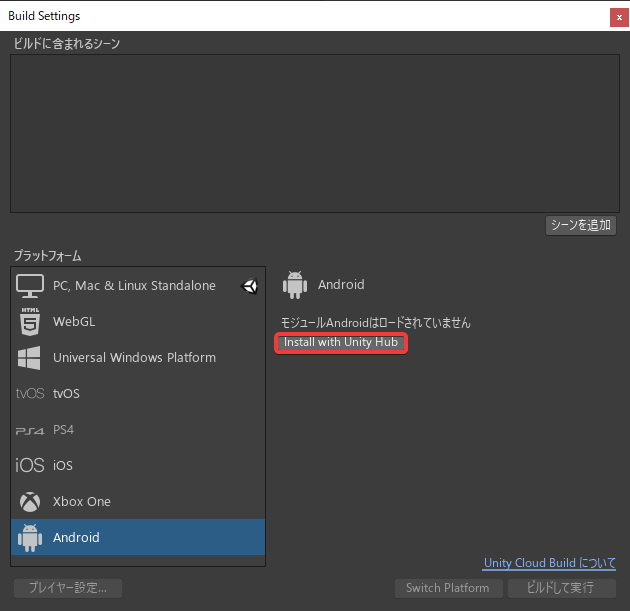Image resolution: width=630 pixels, height=611 pixels.
Task: Click the Build Settings window title
Action: pos(44,16)
